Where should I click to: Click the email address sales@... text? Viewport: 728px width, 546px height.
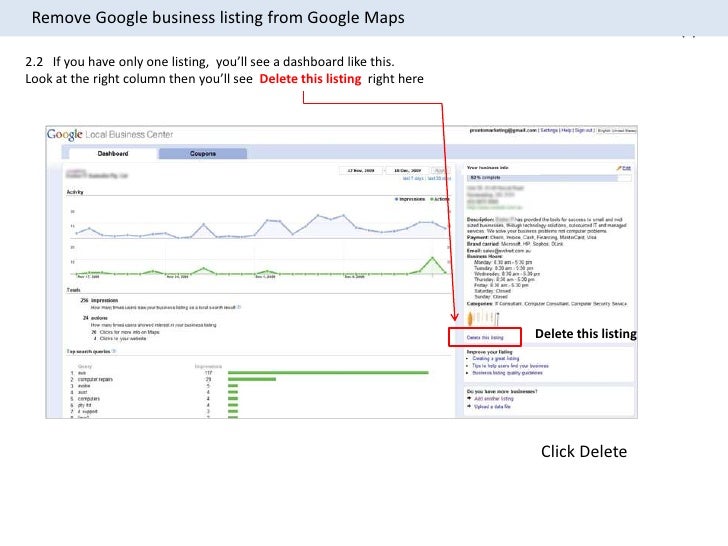tap(507, 251)
